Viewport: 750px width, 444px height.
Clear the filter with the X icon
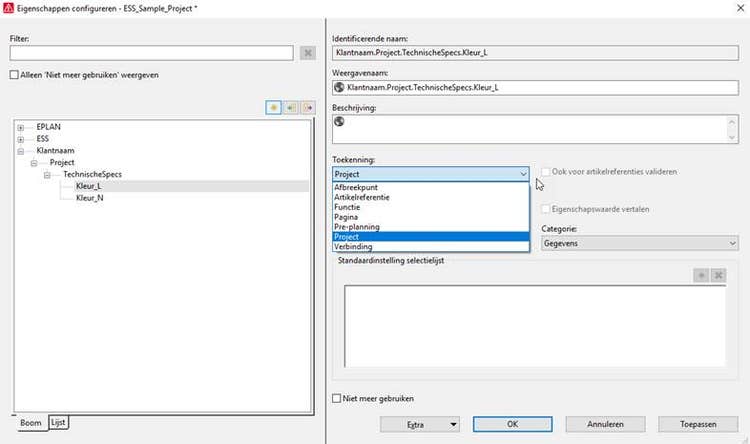pos(307,52)
